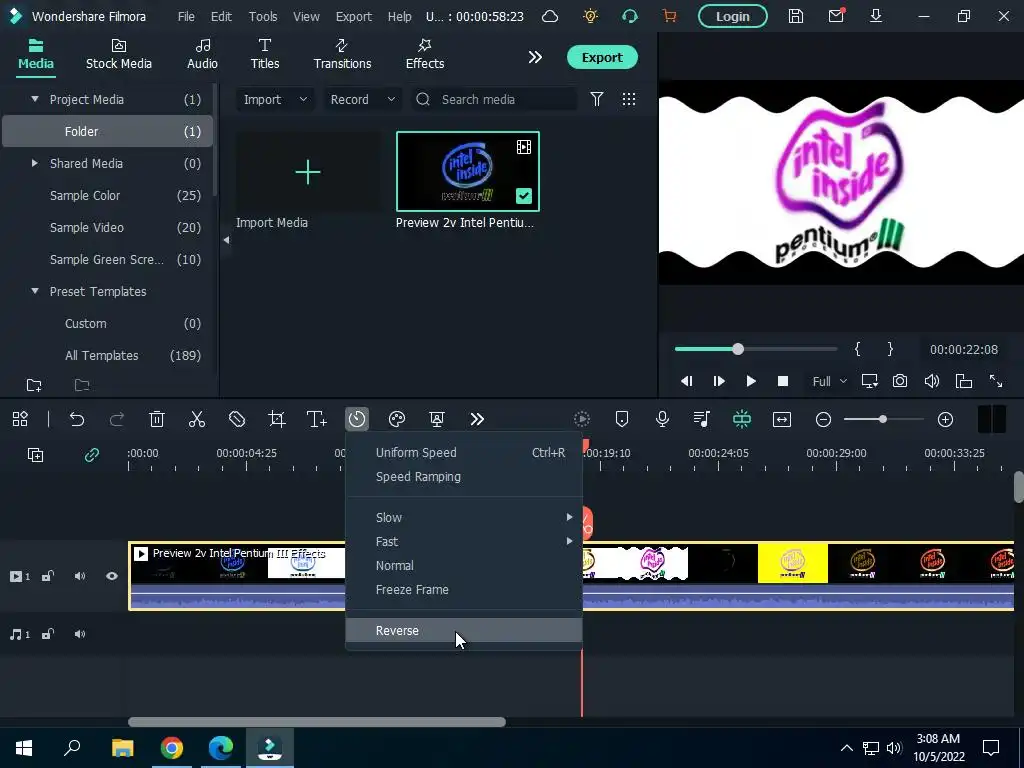
Task: Lock audio track 1
Action: point(48,634)
